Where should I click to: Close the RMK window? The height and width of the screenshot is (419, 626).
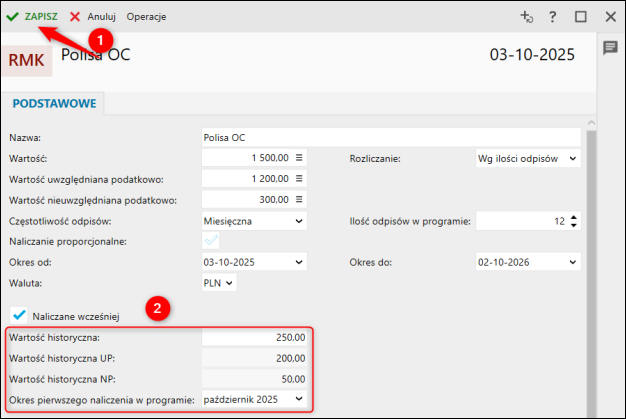[610, 17]
